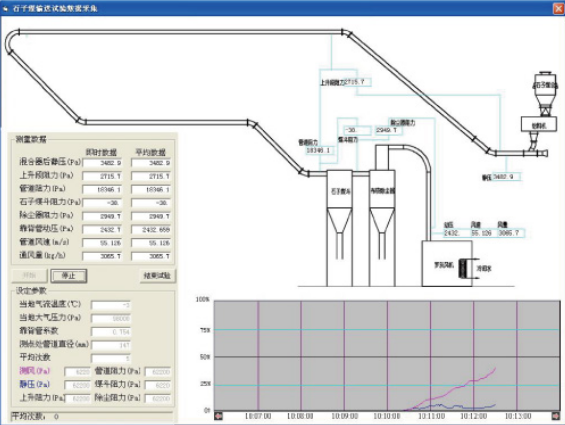The image size is (565, 425).
Task: Click the 10:12:00 time marker on chart axis
Action: pyautogui.click(x=473, y=416)
